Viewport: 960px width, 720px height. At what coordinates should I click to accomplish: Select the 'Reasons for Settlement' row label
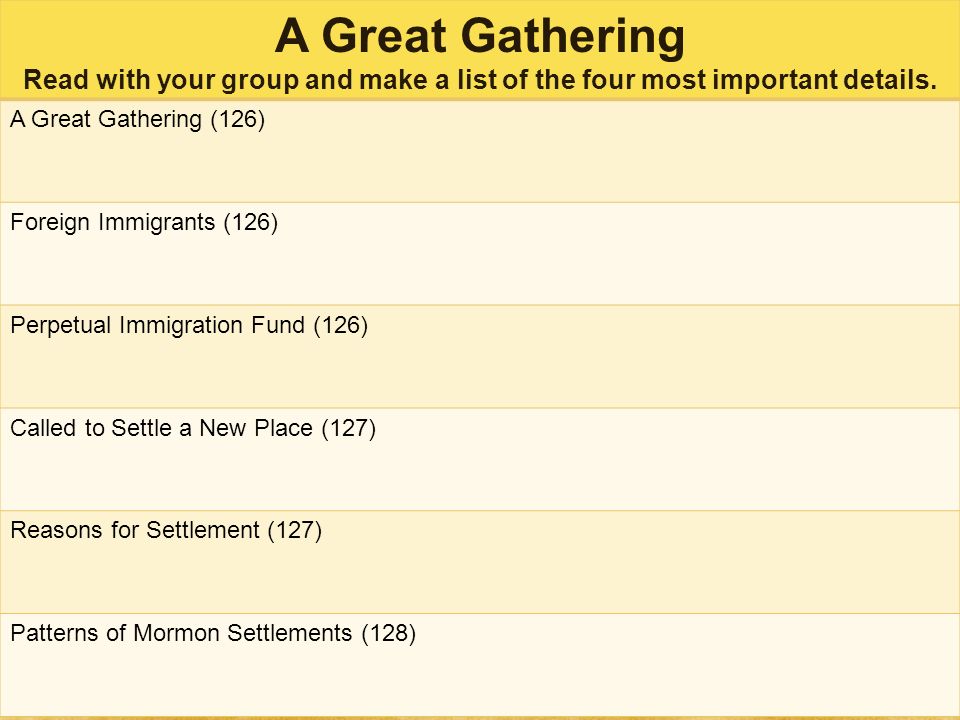[x=135, y=530]
